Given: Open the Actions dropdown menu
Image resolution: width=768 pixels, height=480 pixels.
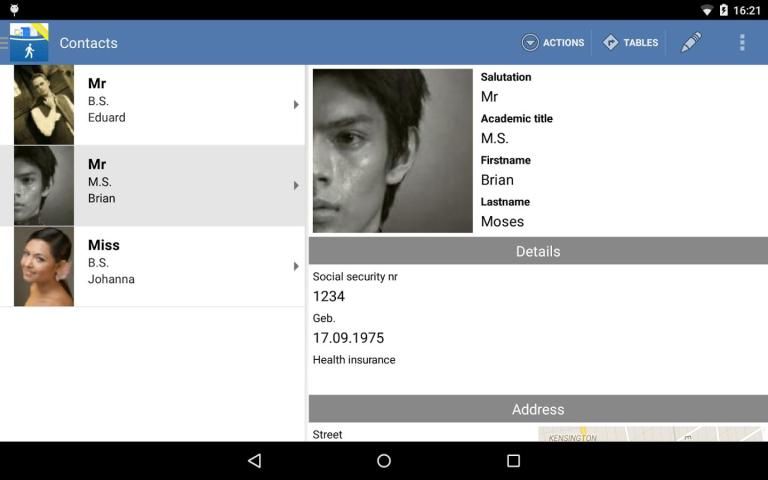Looking at the screenshot, I should click(553, 43).
